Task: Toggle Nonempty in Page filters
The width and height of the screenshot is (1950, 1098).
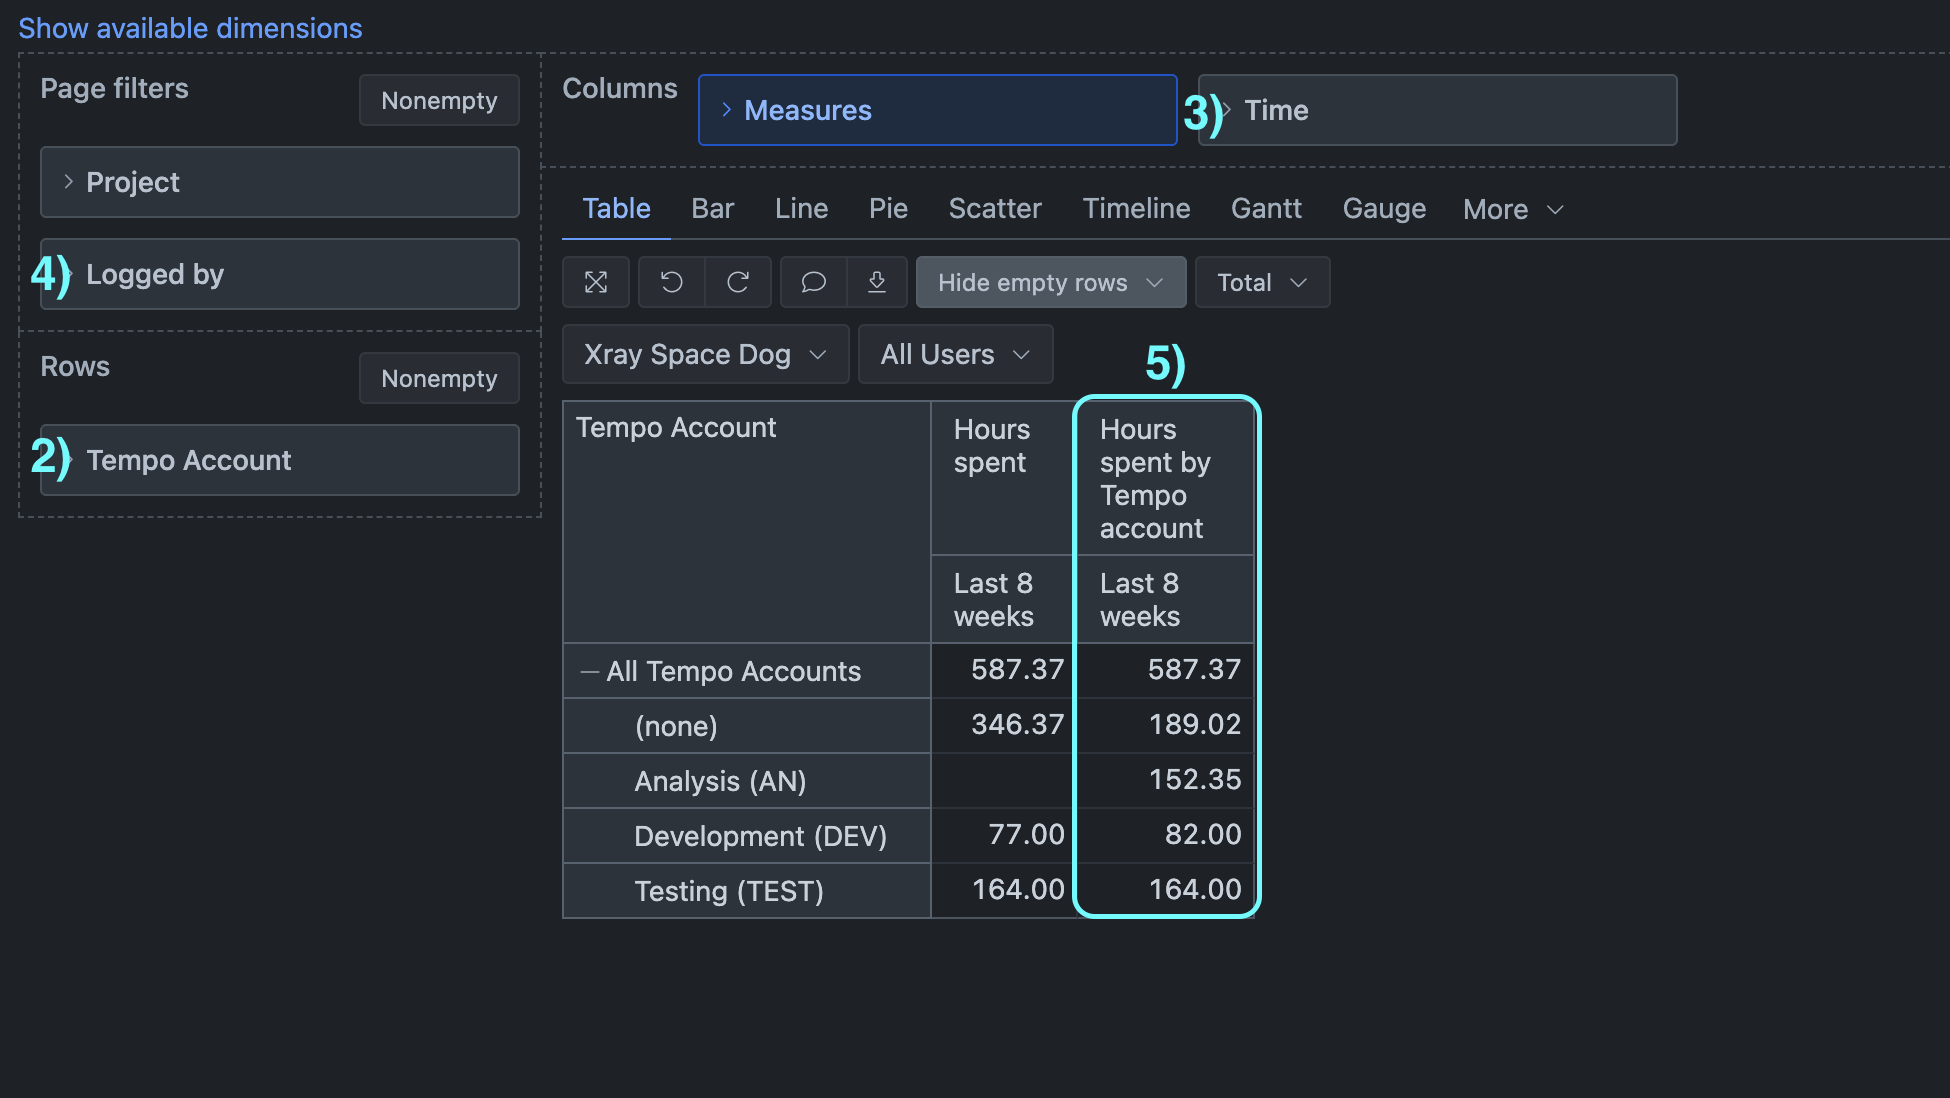Action: tap(439, 101)
